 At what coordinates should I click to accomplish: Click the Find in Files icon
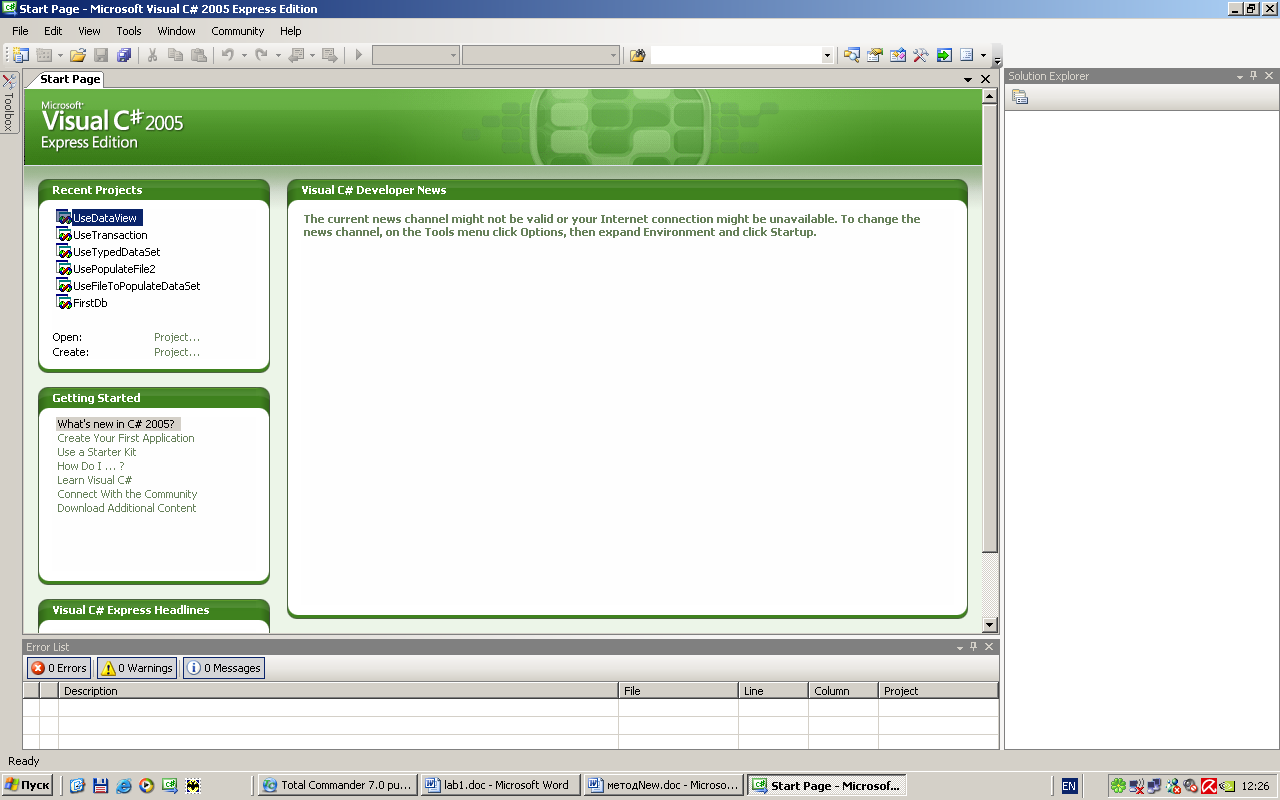point(637,56)
